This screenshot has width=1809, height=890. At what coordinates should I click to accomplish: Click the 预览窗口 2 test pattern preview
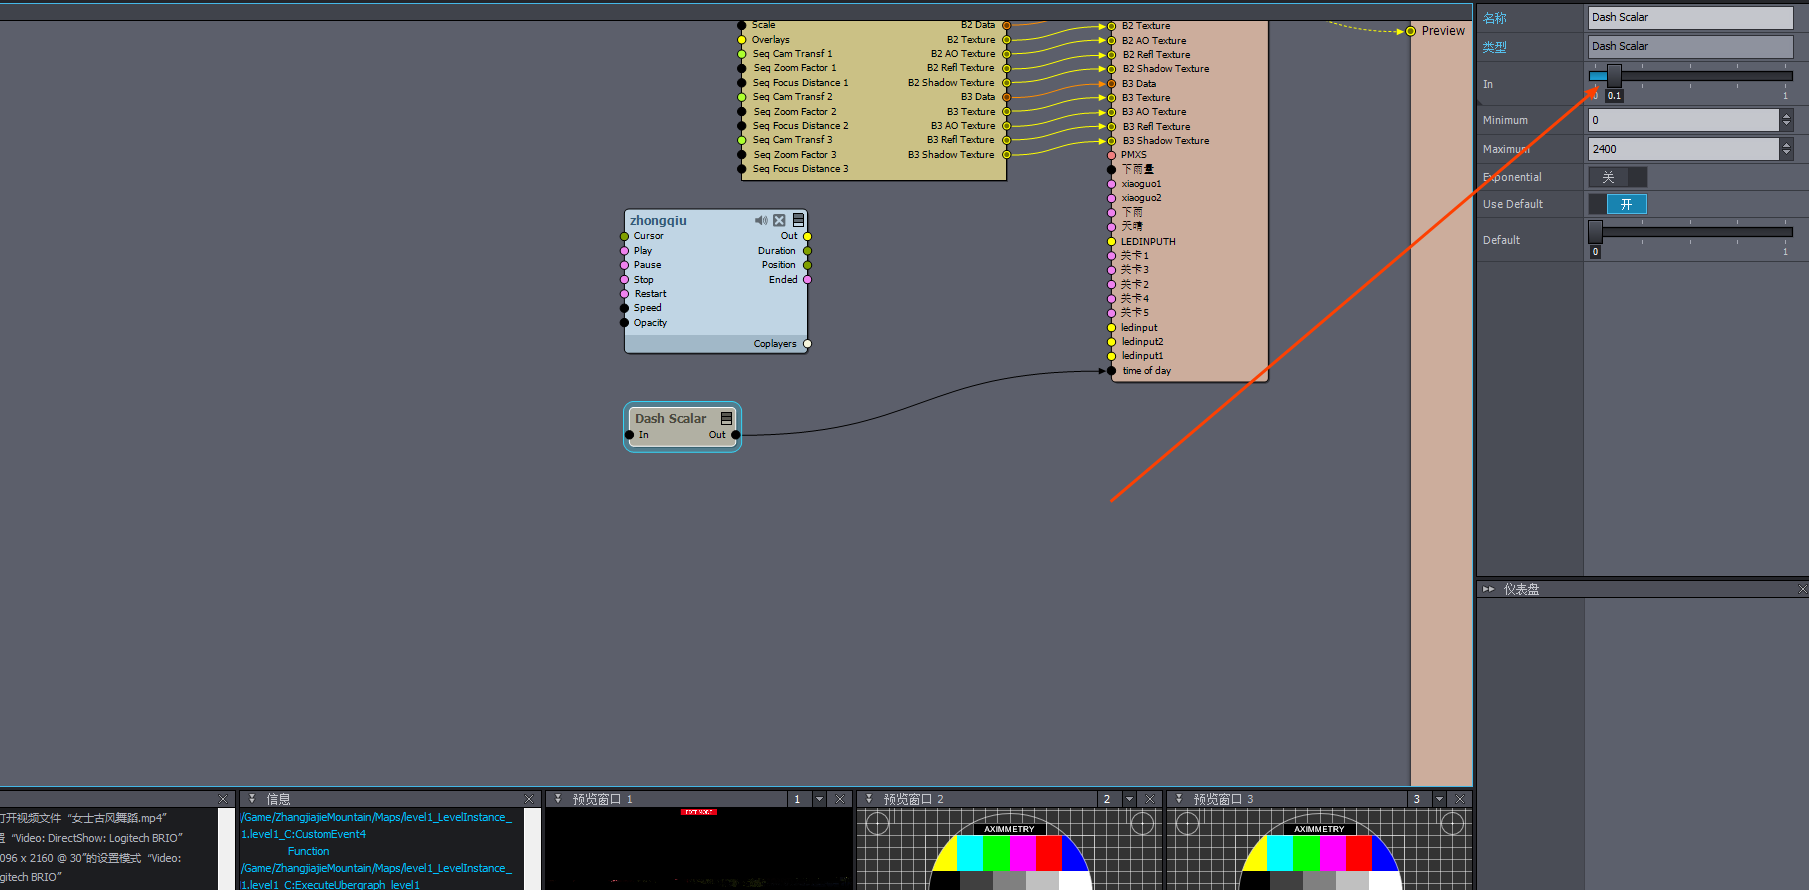[x=1010, y=849]
